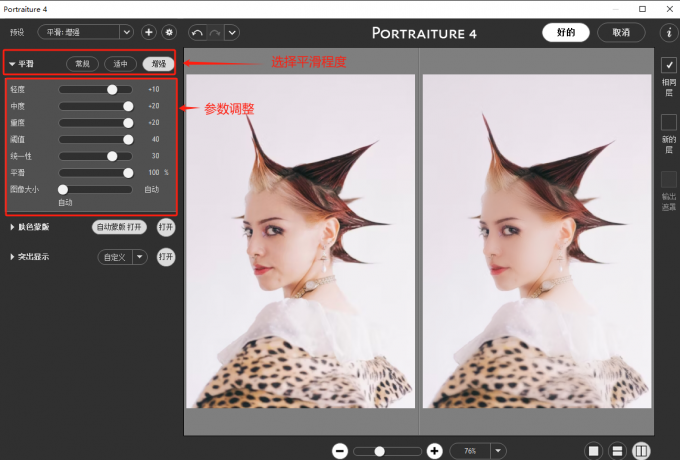Redo the adjustment

215,33
